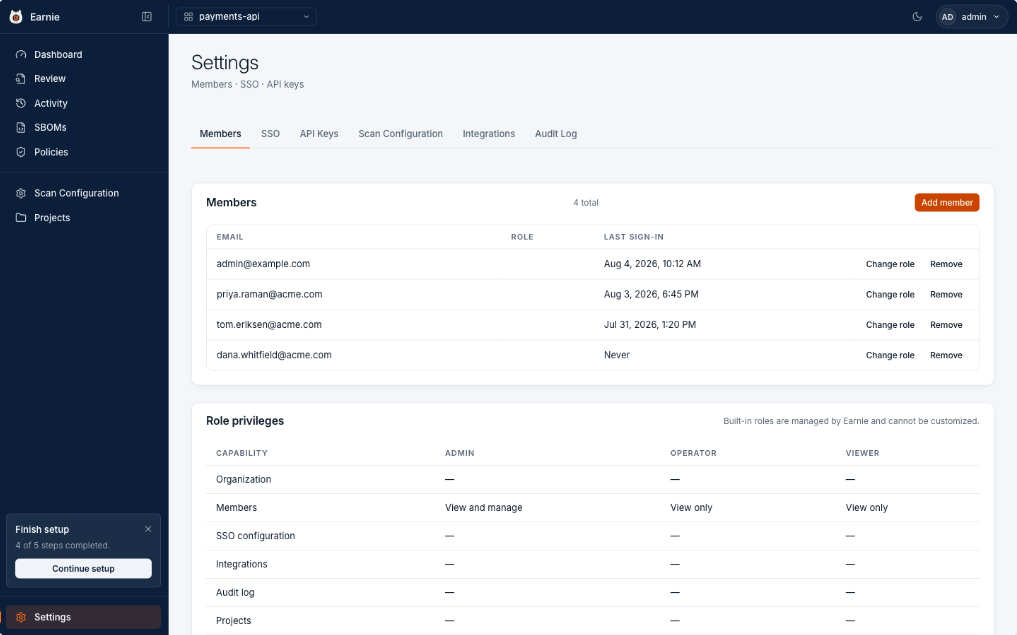Screen dimensions: 1017x635
Task: Remove dana.whitfield@acme.com member
Action: pyautogui.click(x=946, y=355)
